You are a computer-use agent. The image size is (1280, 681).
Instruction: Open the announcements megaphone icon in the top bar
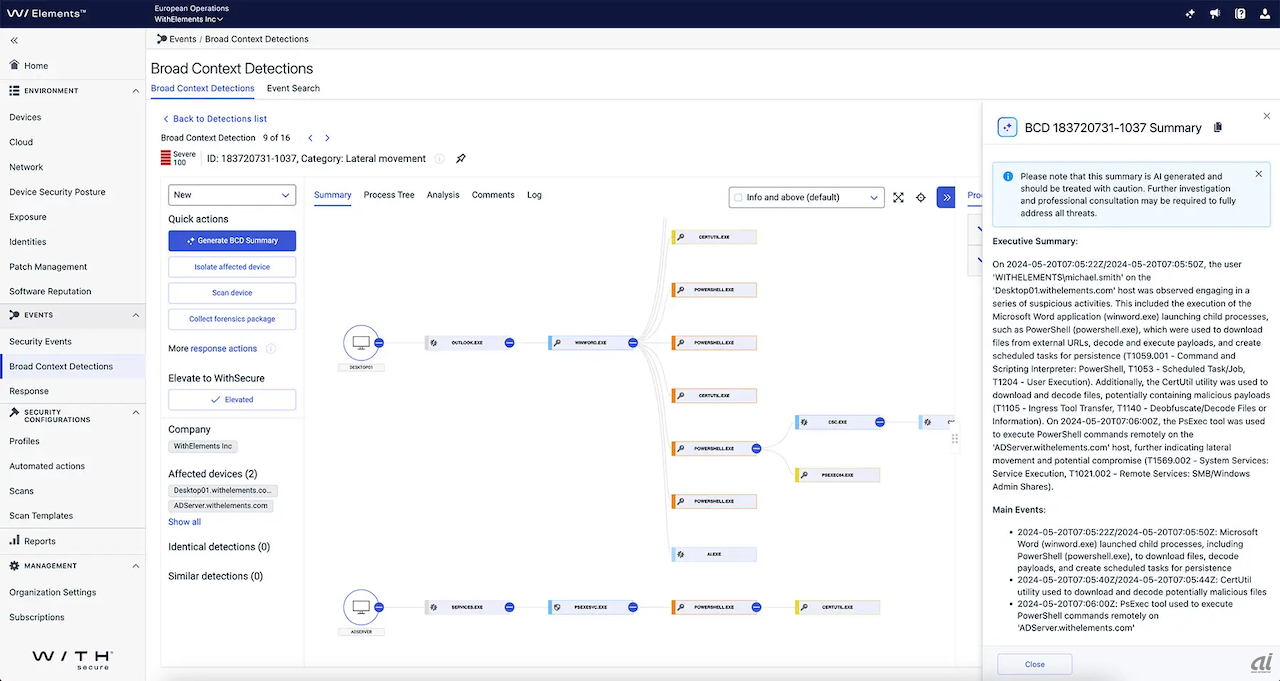1215,14
